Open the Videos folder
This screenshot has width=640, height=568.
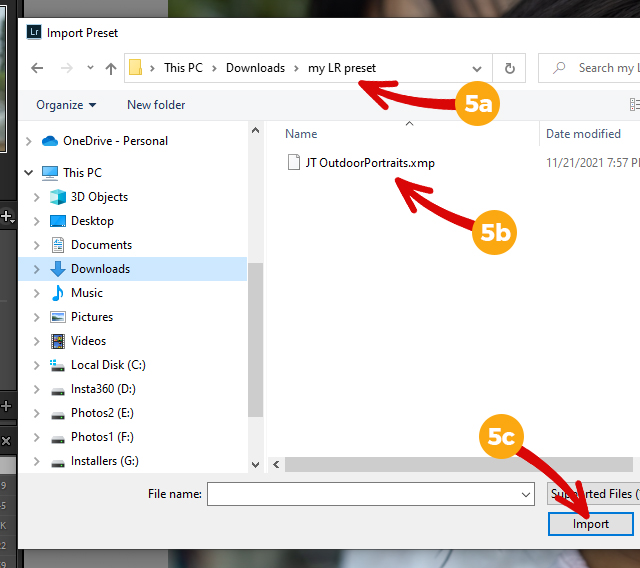89,341
